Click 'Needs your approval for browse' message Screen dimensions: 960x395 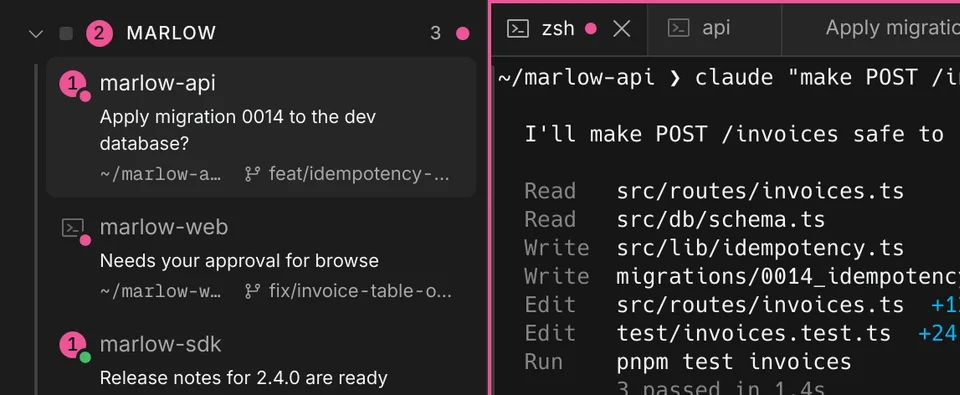(x=239, y=261)
